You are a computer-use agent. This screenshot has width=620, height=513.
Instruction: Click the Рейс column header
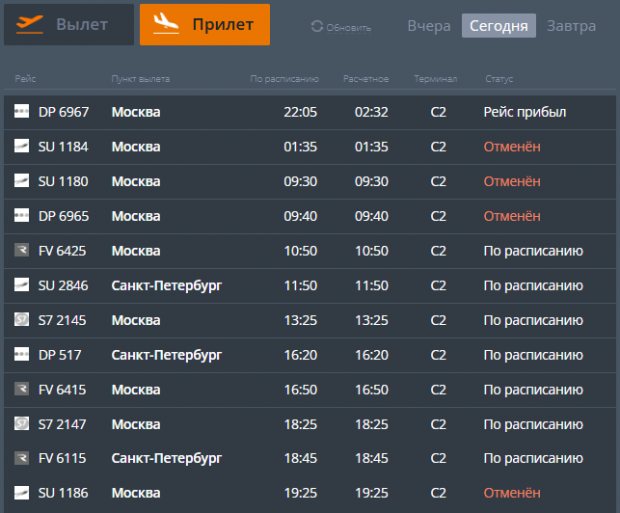pos(25,79)
